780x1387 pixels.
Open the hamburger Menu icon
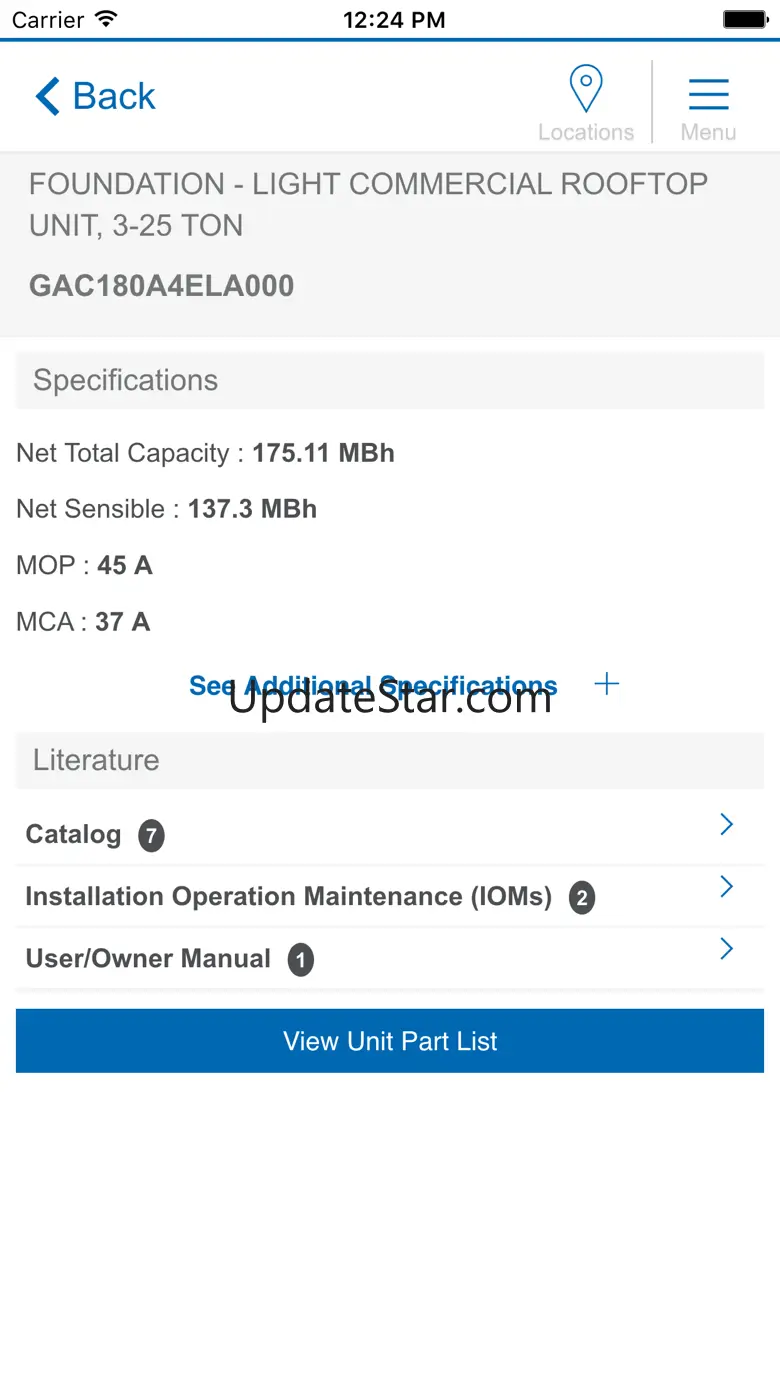pos(708,94)
